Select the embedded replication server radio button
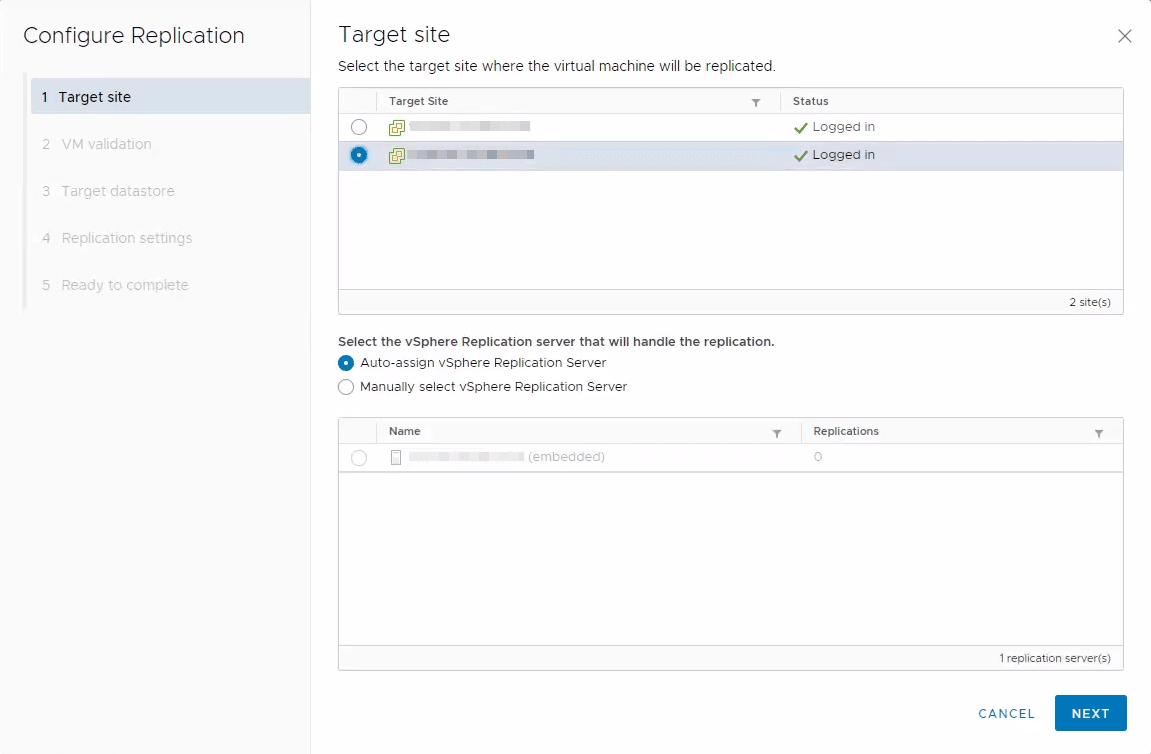Viewport: 1151px width, 754px height. pos(359,458)
